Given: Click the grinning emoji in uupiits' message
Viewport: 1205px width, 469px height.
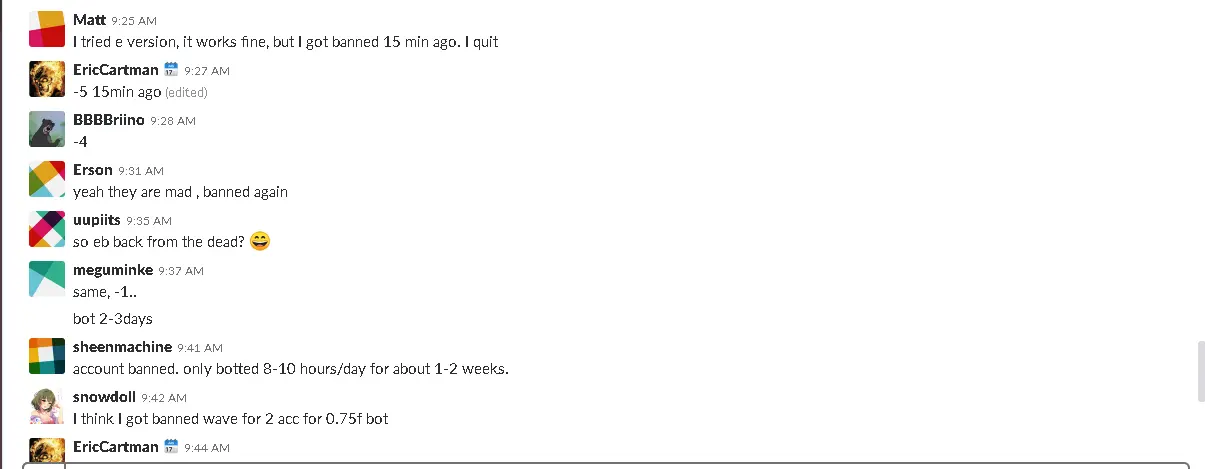Looking at the screenshot, I should 260,241.
